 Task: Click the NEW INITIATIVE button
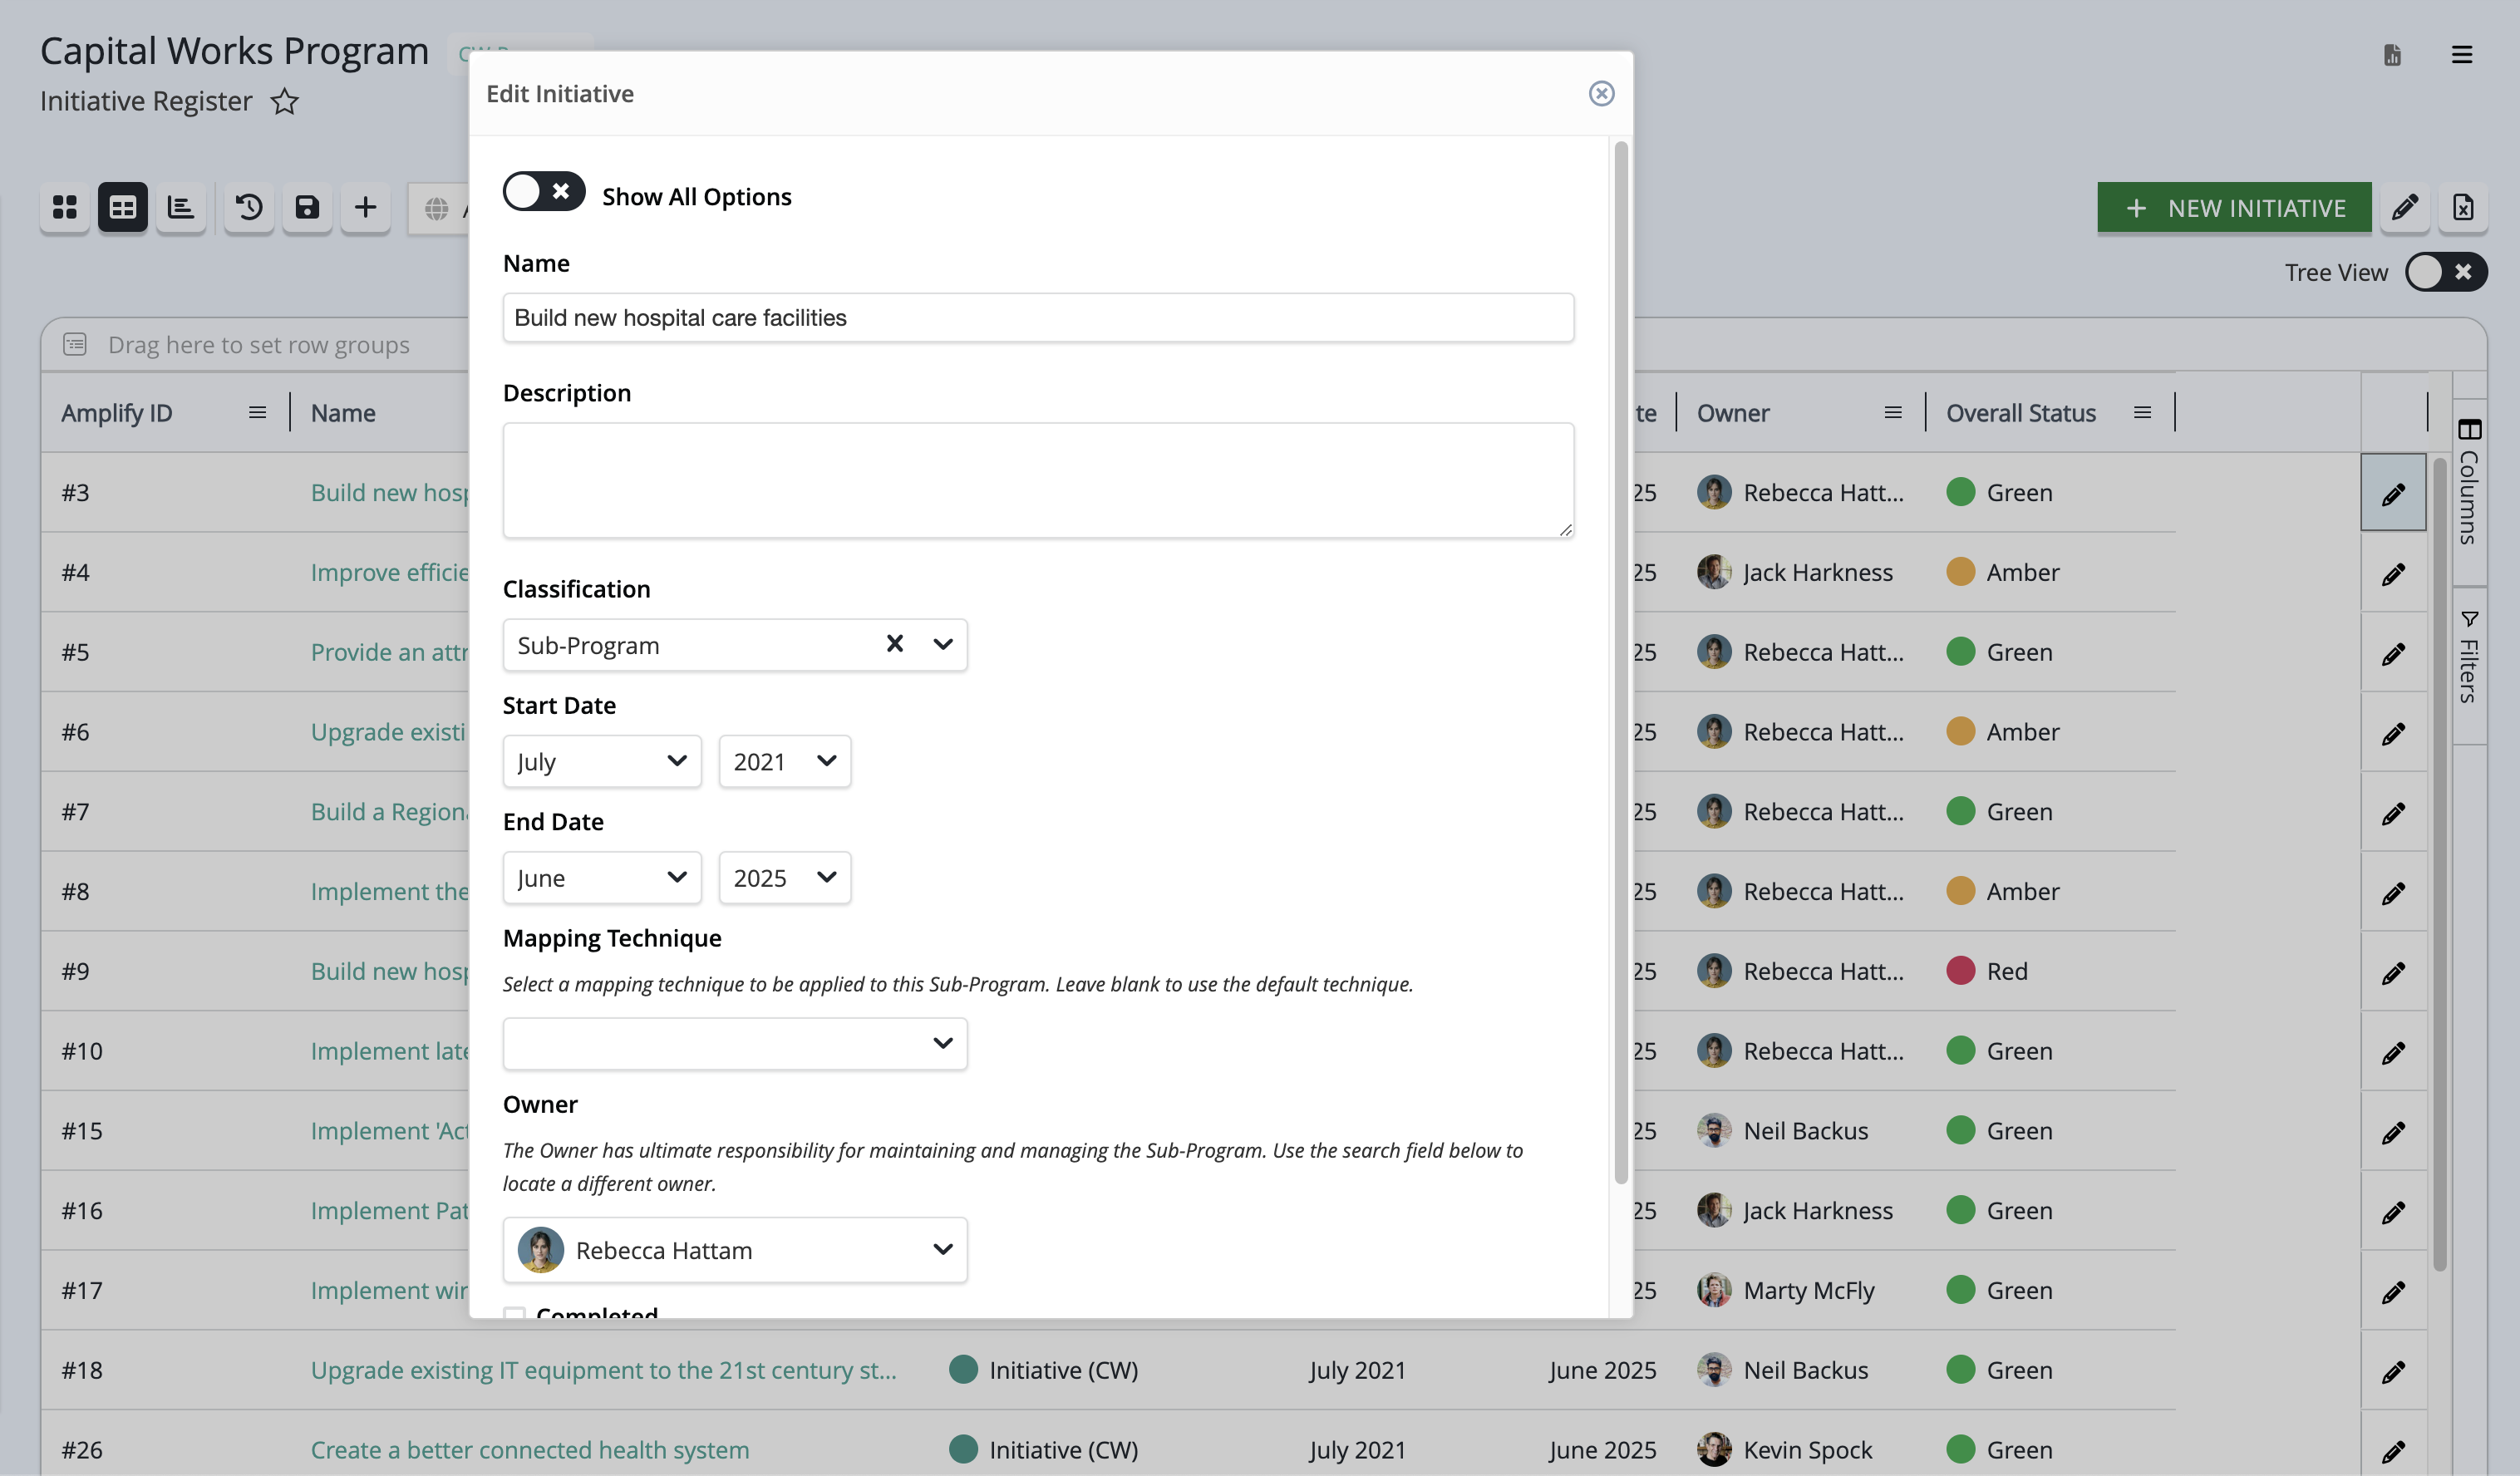pos(2234,208)
